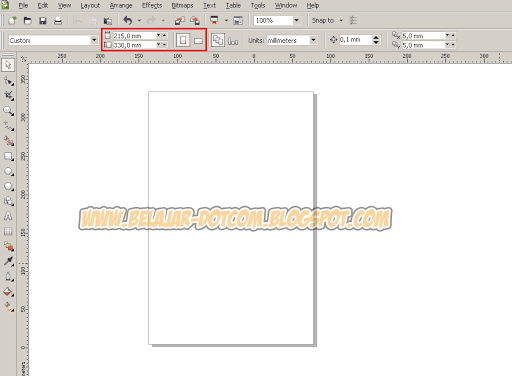Apply page layout to current page only
Image resolution: width=512 pixels, height=376 pixels.
(233, 41)
